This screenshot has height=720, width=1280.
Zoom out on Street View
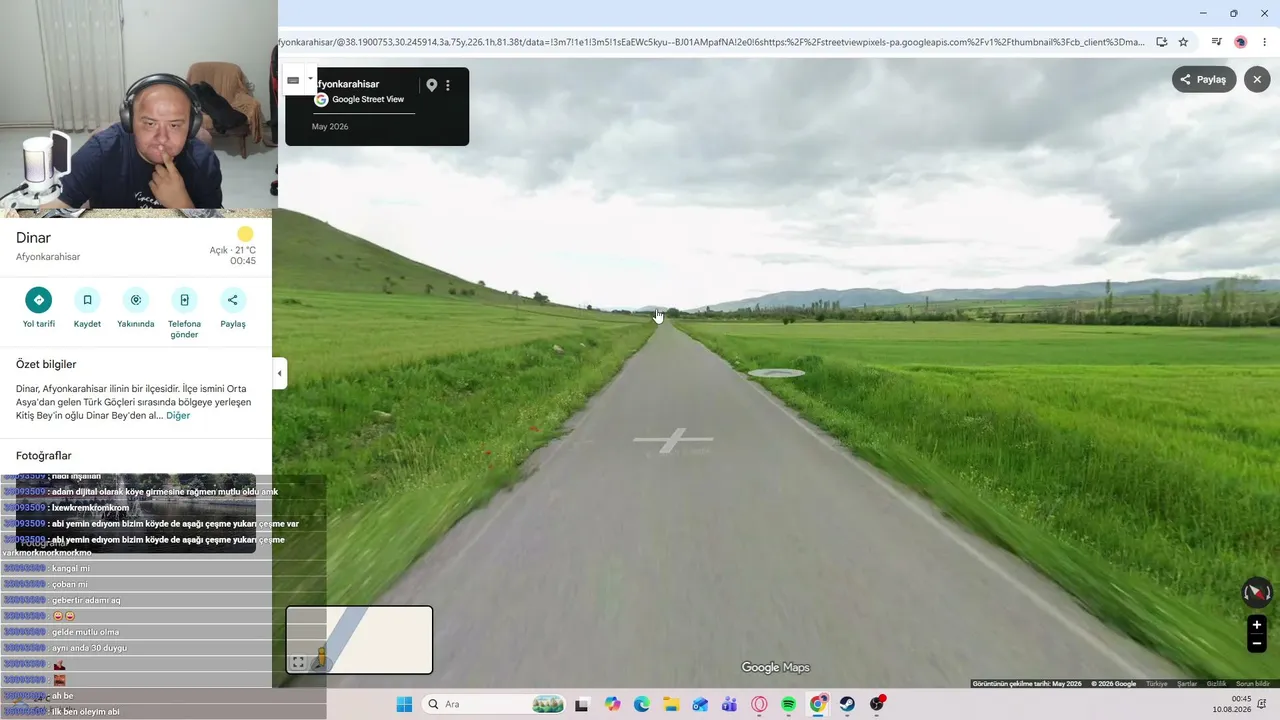click(x=1257, y=644)
